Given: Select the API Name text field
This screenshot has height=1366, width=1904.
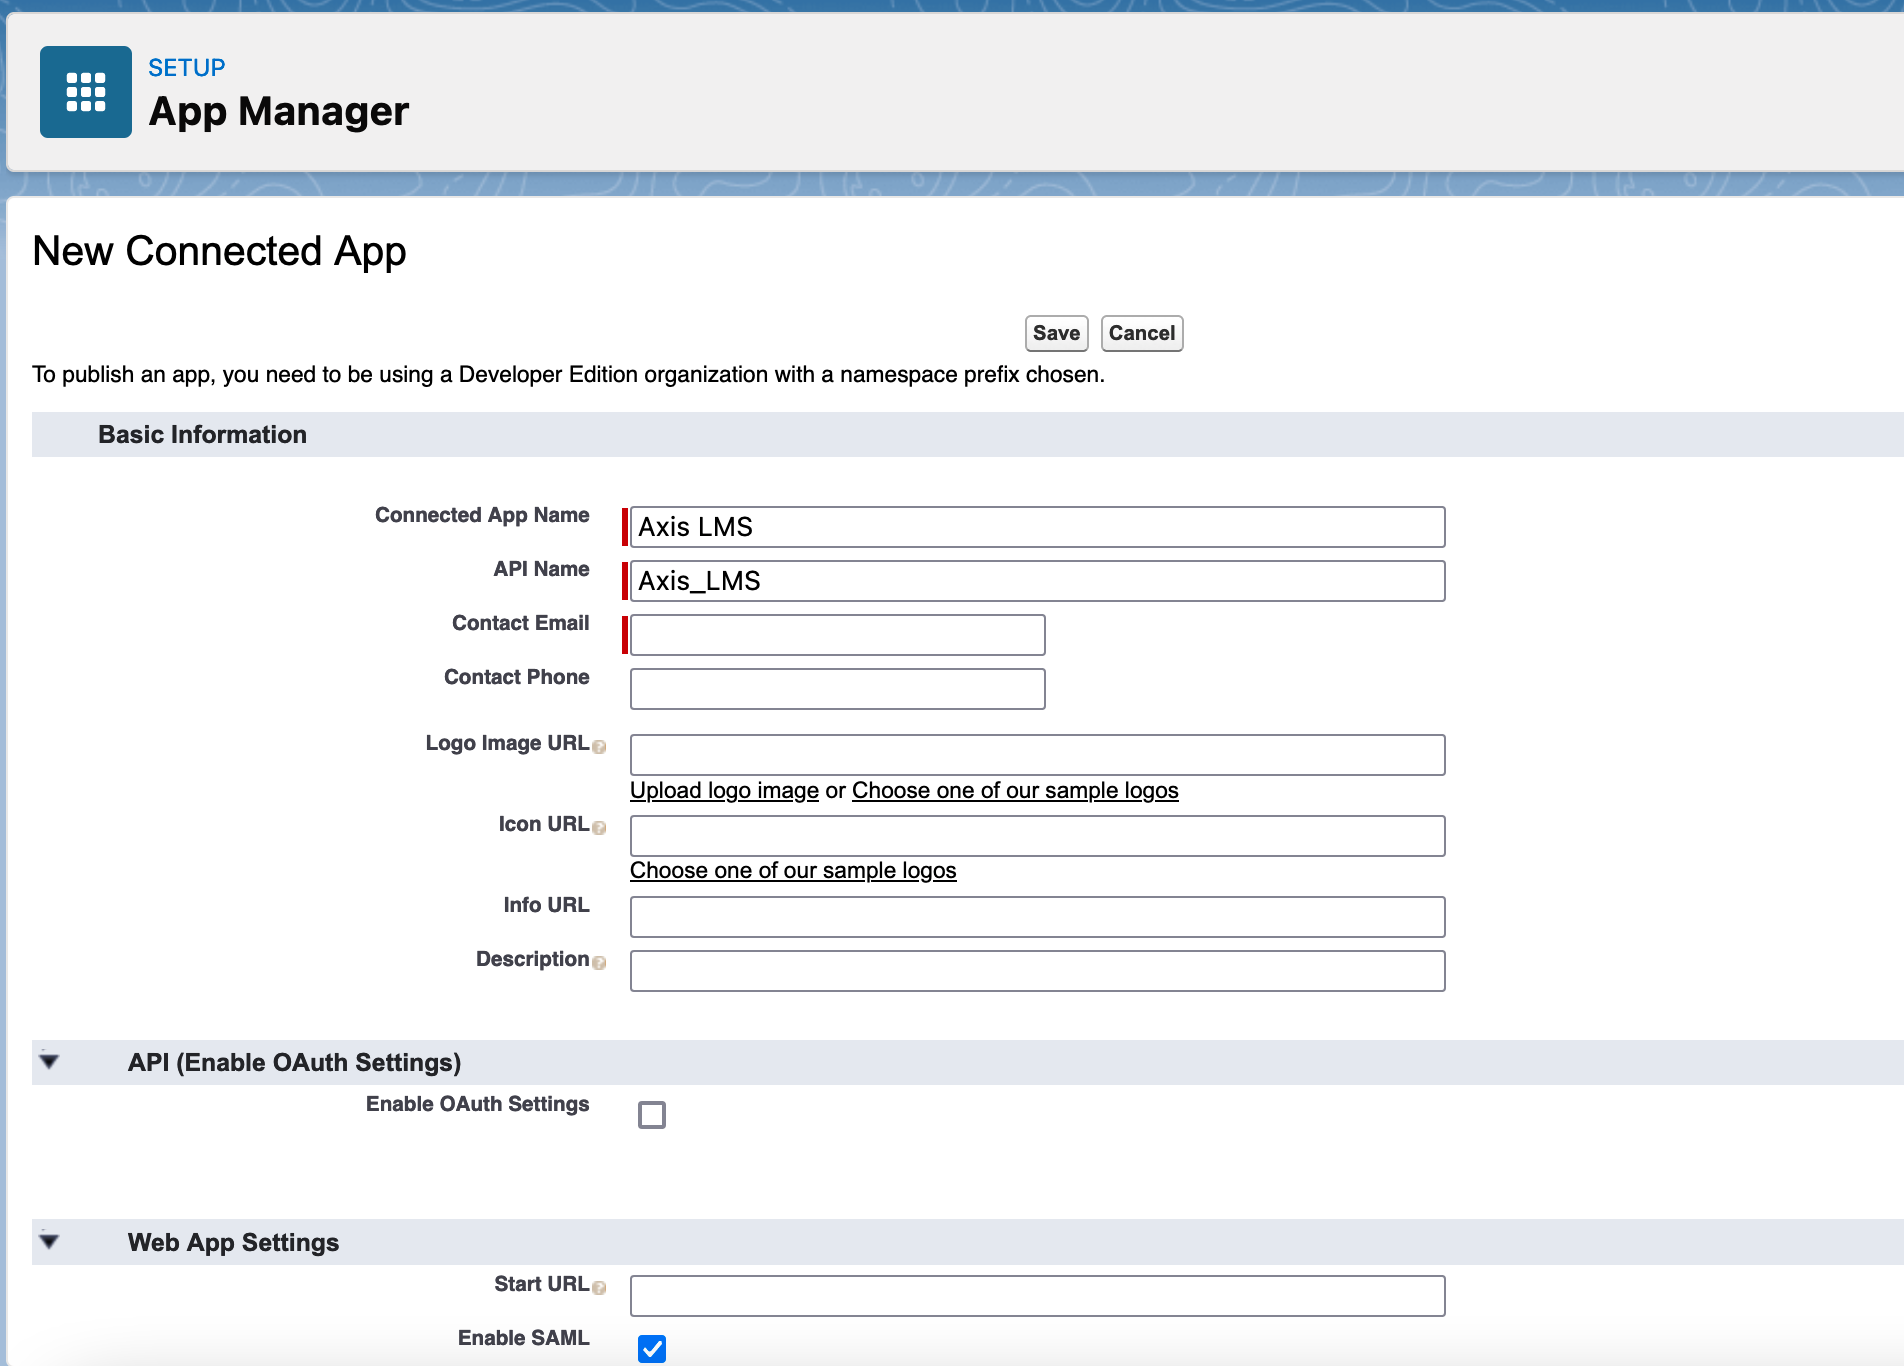Looking at the screenshot, I should point(1037,581).
